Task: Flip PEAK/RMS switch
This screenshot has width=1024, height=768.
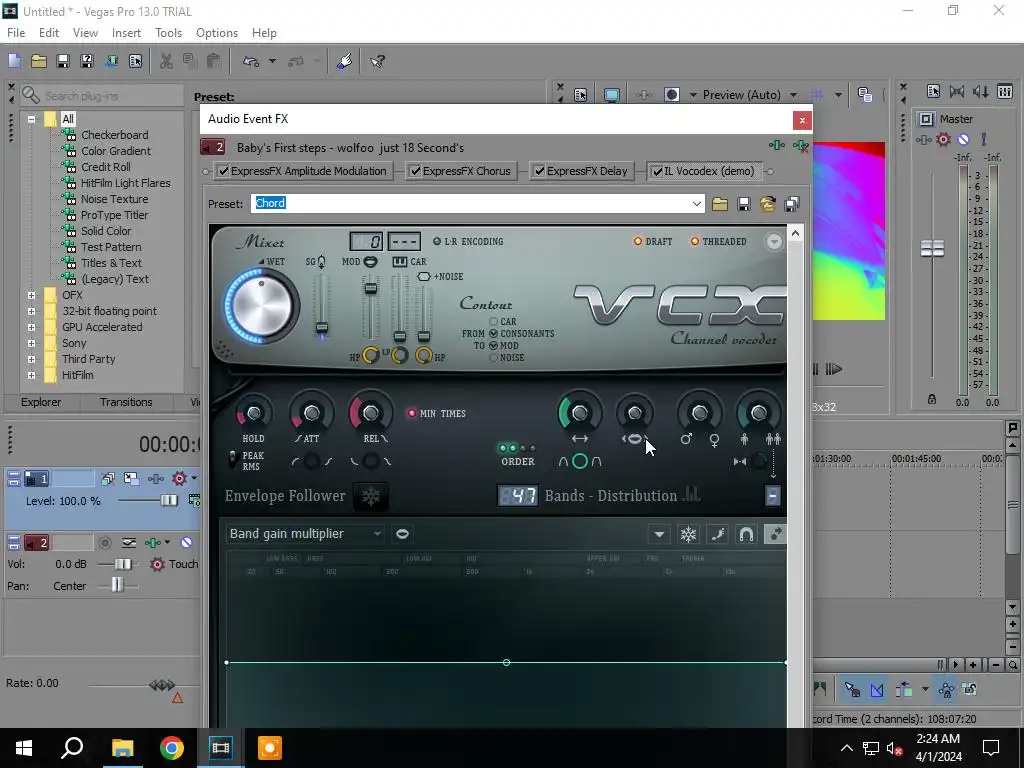Action: [232, 460]
